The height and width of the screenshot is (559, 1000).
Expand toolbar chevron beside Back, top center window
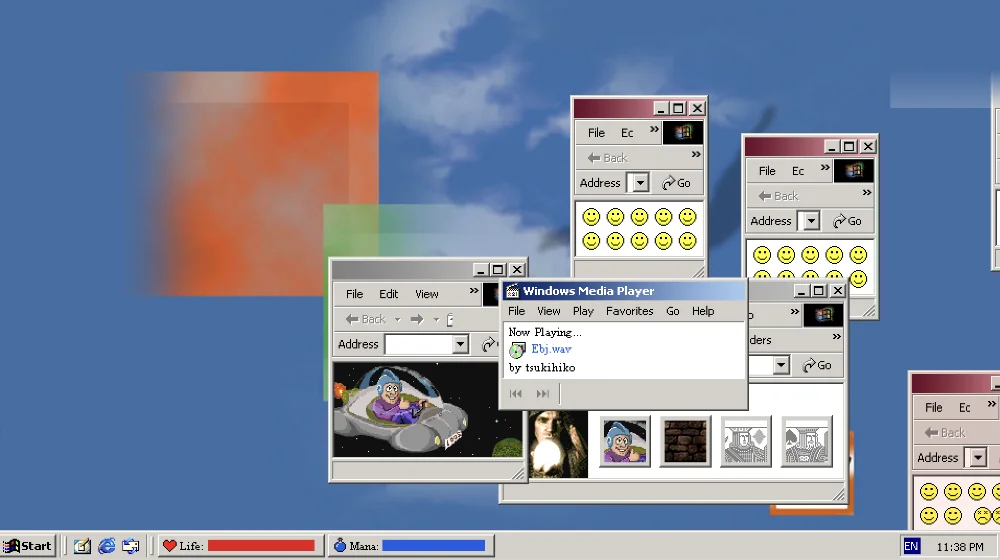coord(696,154)
